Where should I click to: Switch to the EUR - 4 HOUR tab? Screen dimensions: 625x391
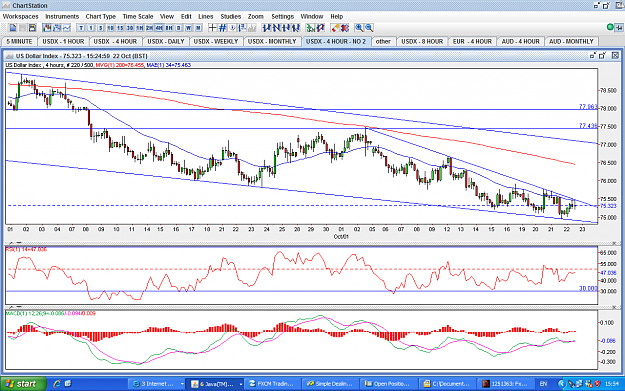click(472, 41)
